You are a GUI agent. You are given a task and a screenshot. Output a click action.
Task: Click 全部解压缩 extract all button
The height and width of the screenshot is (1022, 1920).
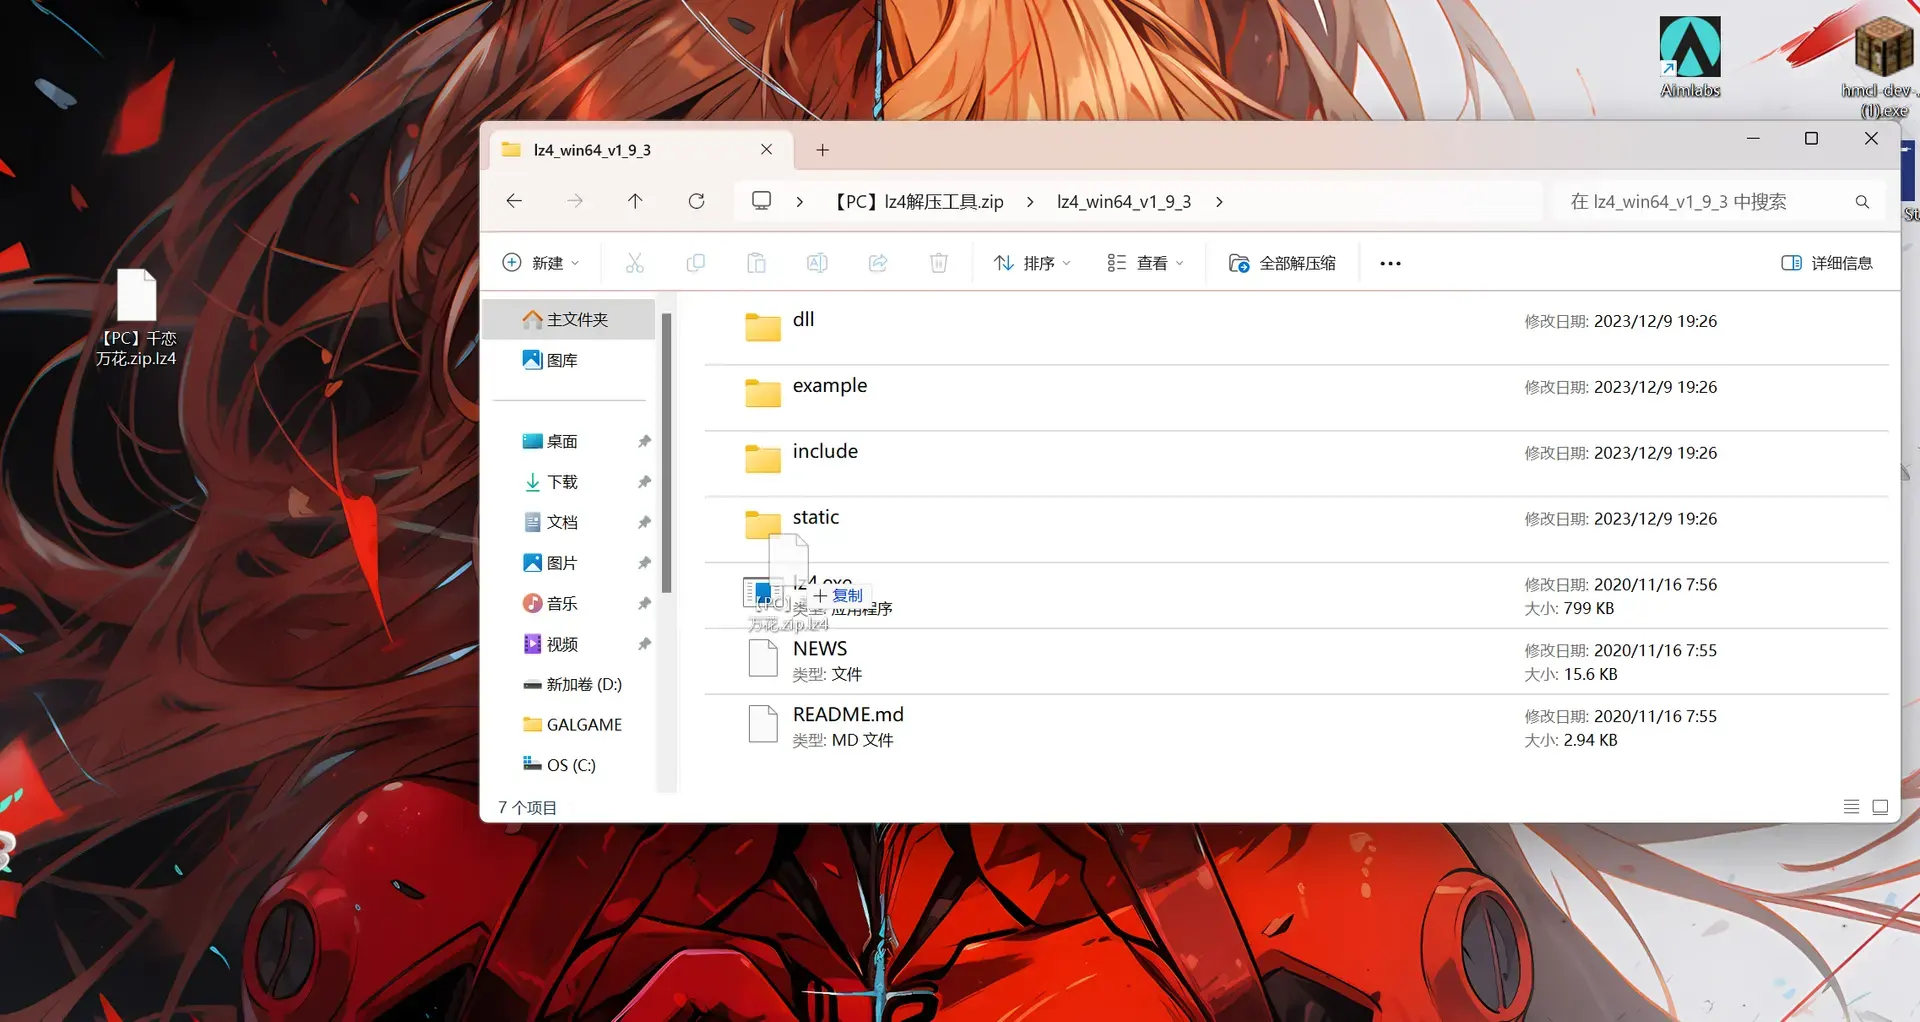[1282, 263]
